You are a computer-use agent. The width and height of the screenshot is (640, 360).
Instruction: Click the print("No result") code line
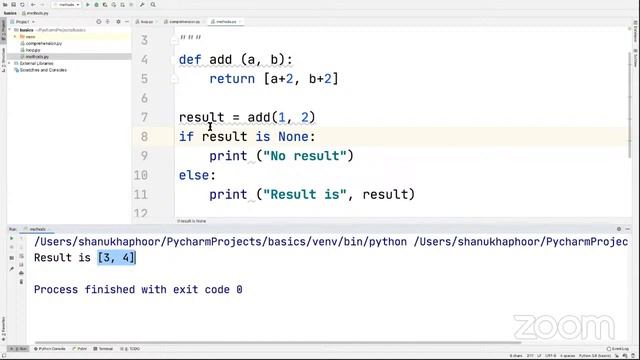(281, 156)
